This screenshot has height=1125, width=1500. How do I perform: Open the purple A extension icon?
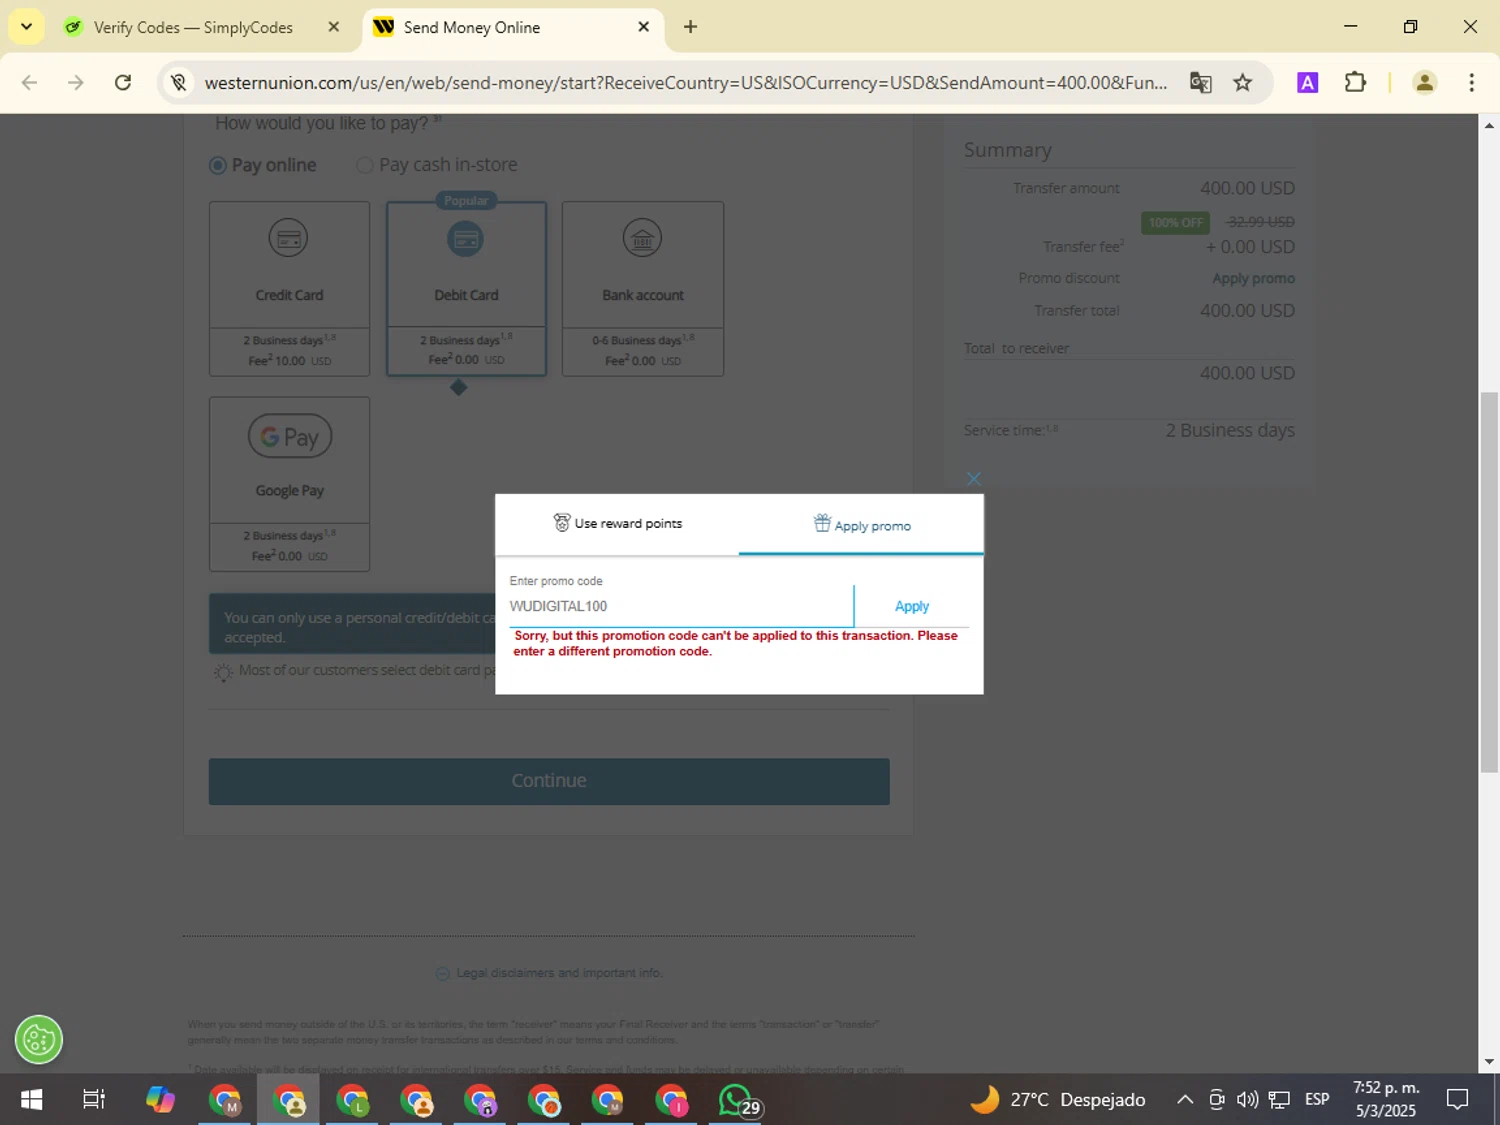pos(1307,83)
